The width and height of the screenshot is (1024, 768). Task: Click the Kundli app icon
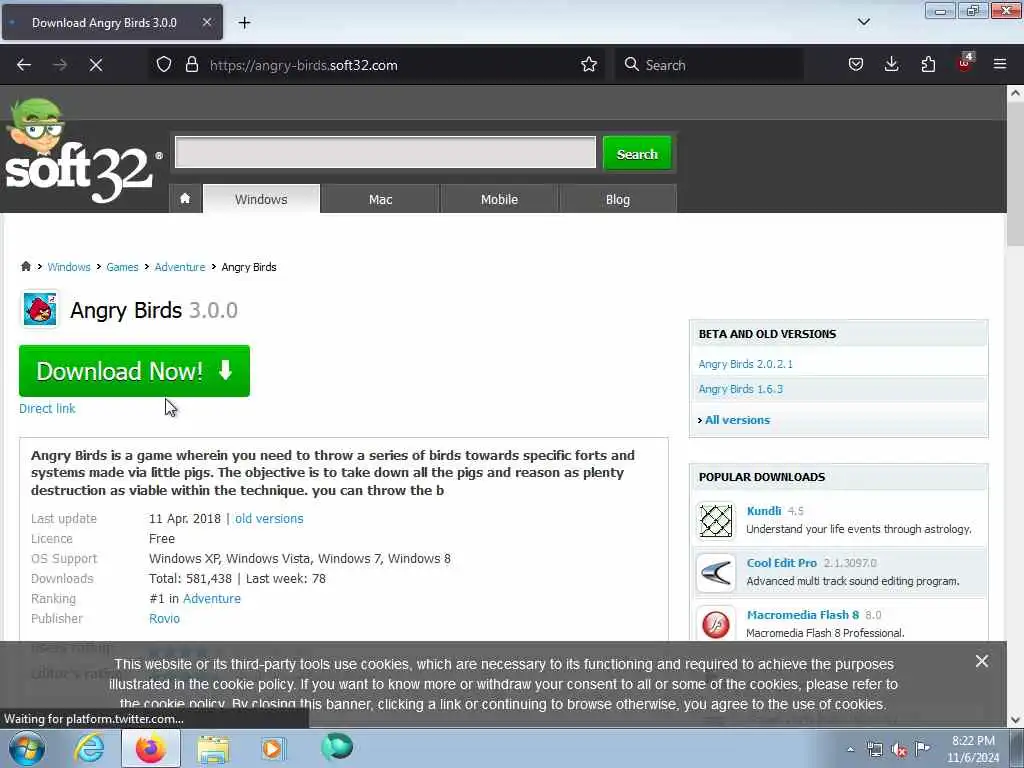(x=716, y=521)
